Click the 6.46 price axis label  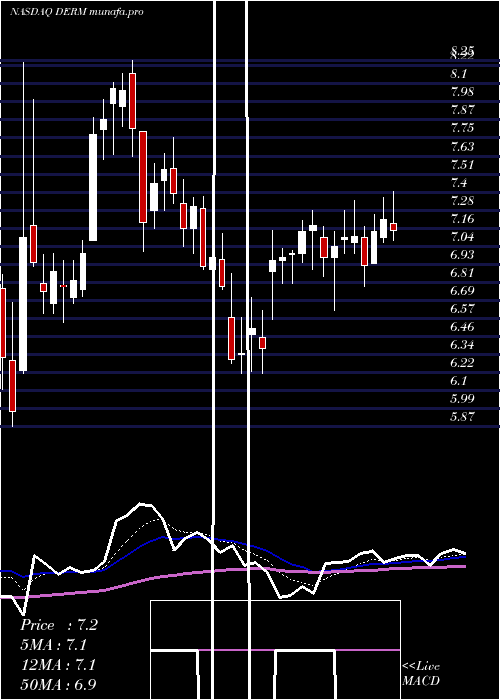coord(462,327)
